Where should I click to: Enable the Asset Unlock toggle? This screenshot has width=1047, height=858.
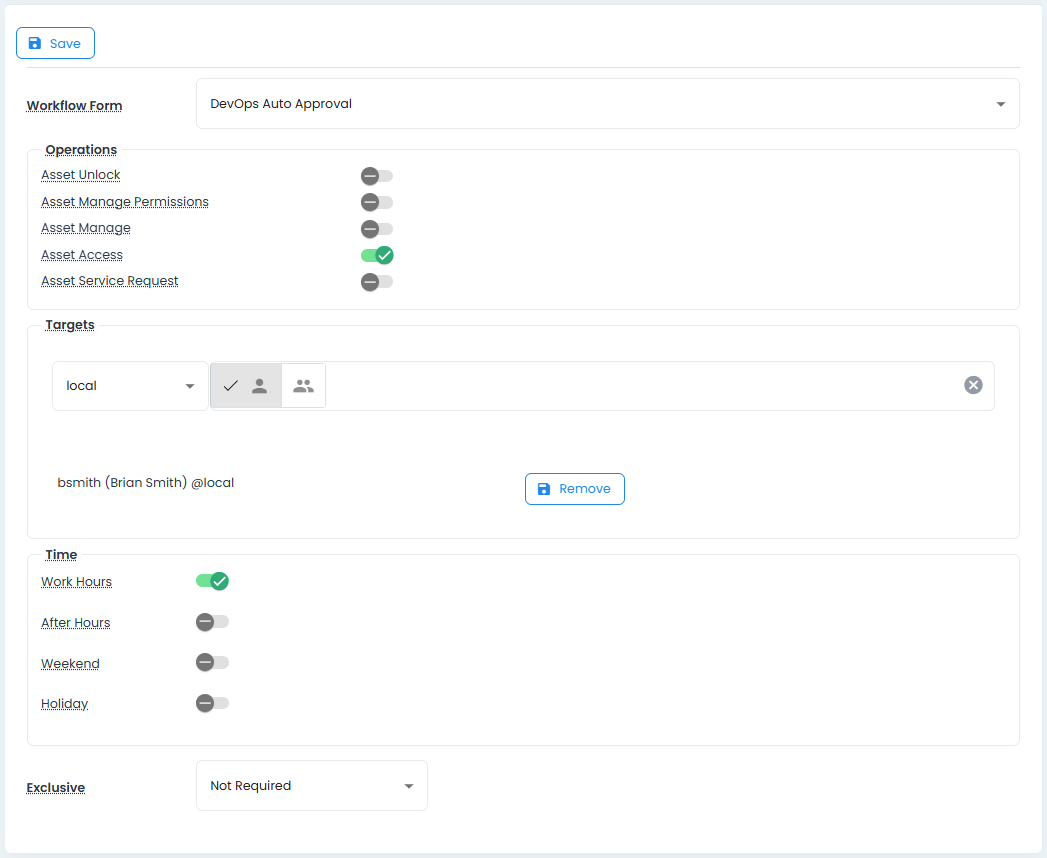click(x=377, y=176)
